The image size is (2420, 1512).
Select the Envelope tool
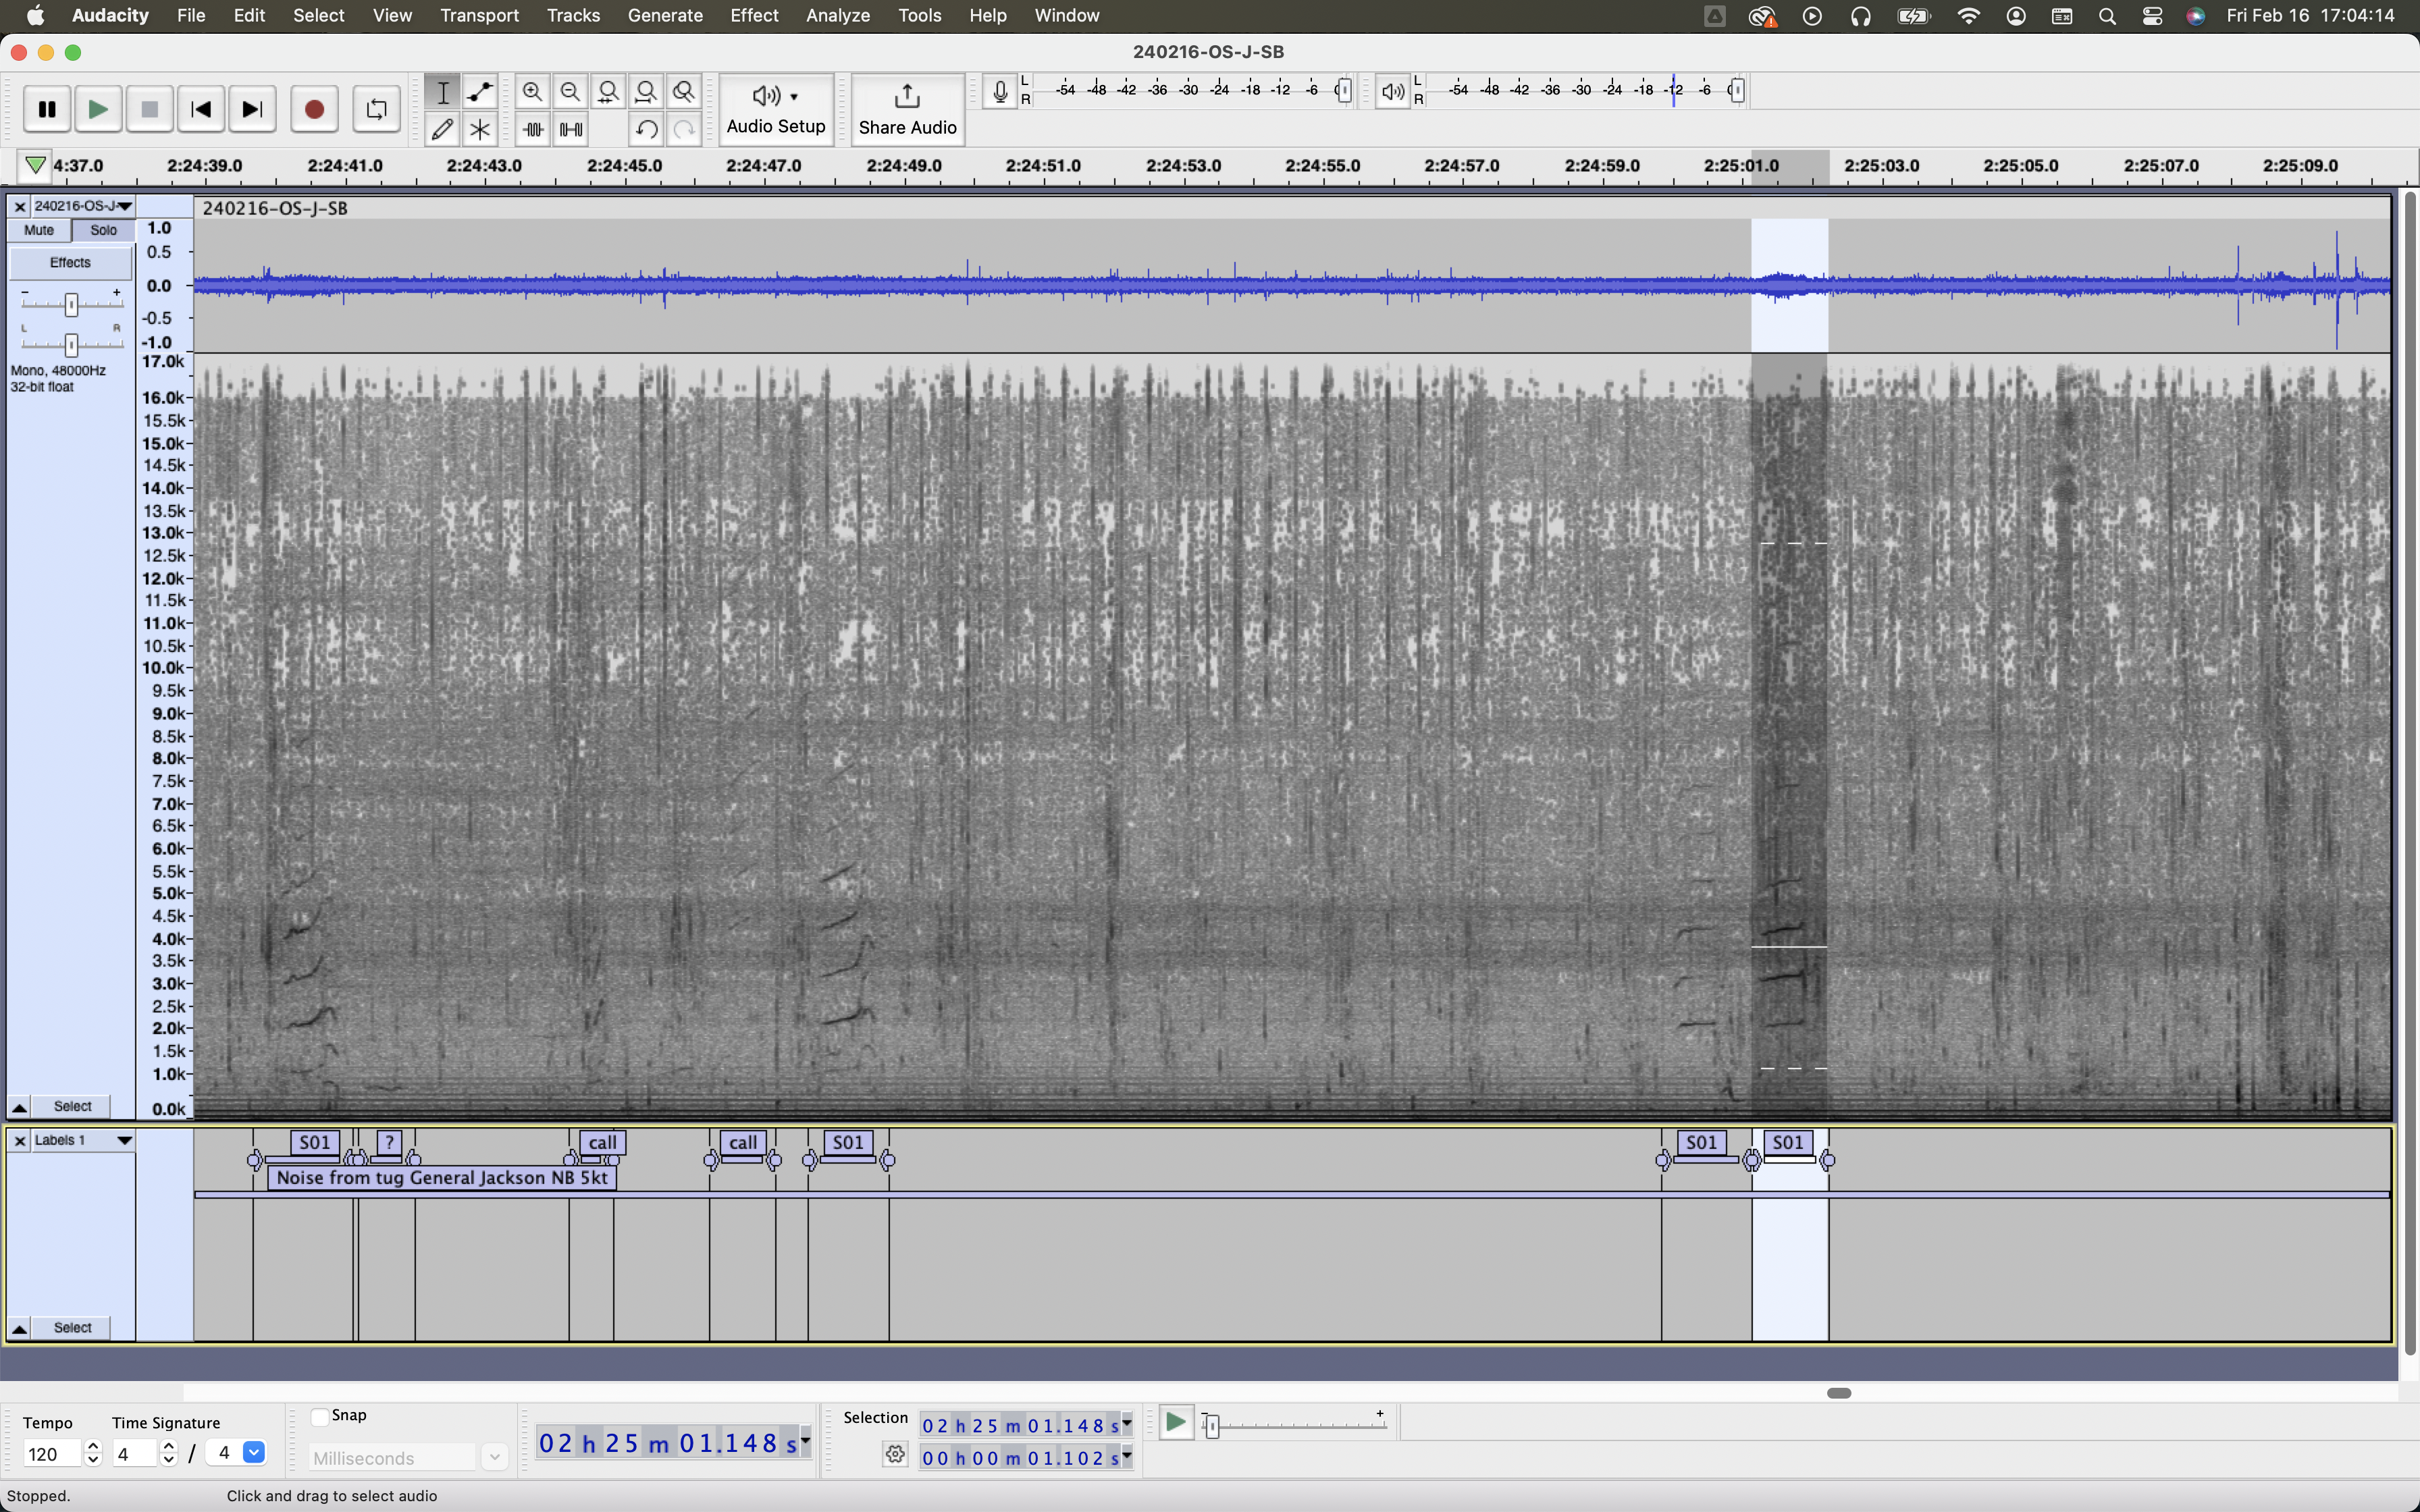pyautogui.click(x=481, y=92)
